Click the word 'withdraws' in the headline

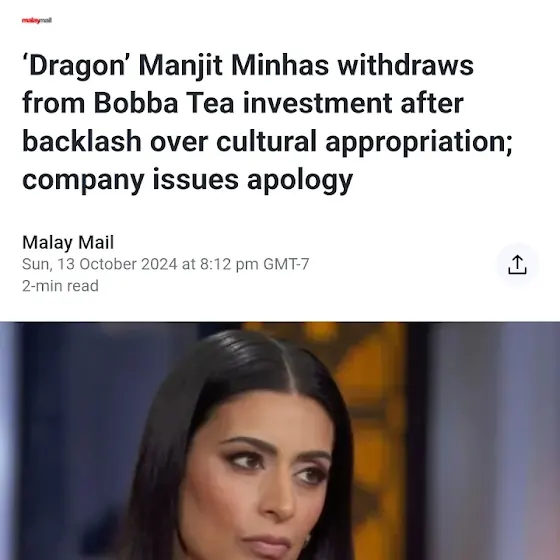pyautogui.click(x=406, y=65)
